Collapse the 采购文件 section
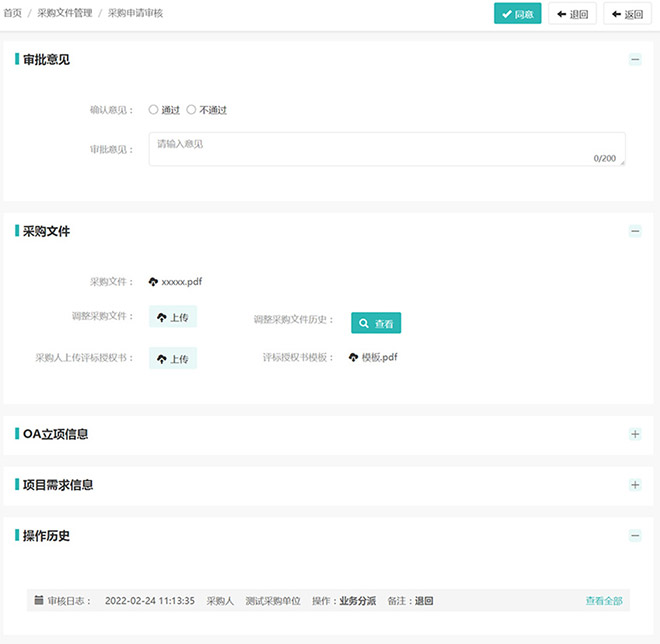Viewport: 660px width, 644px height. tap(635, 231)
